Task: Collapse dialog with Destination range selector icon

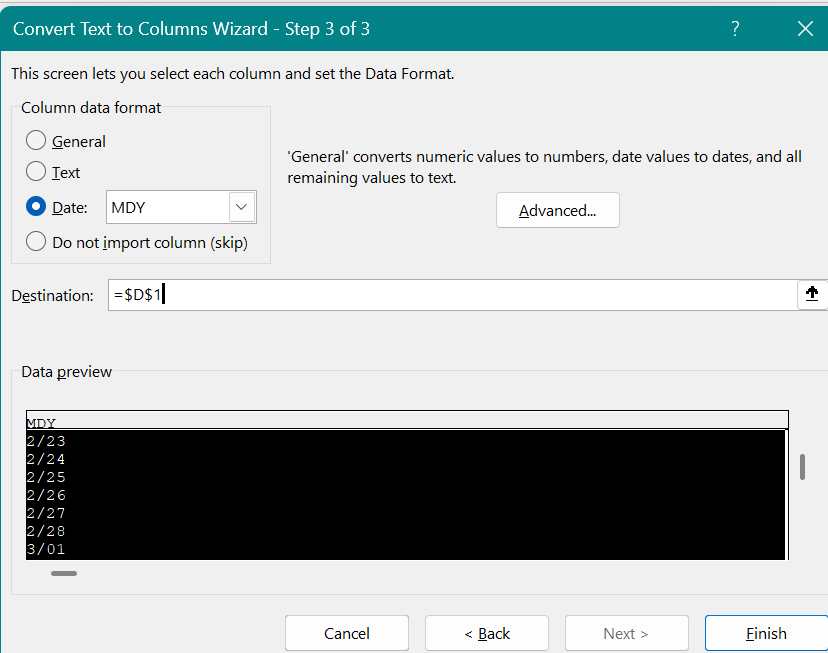Action: click(x=812, y=294)
